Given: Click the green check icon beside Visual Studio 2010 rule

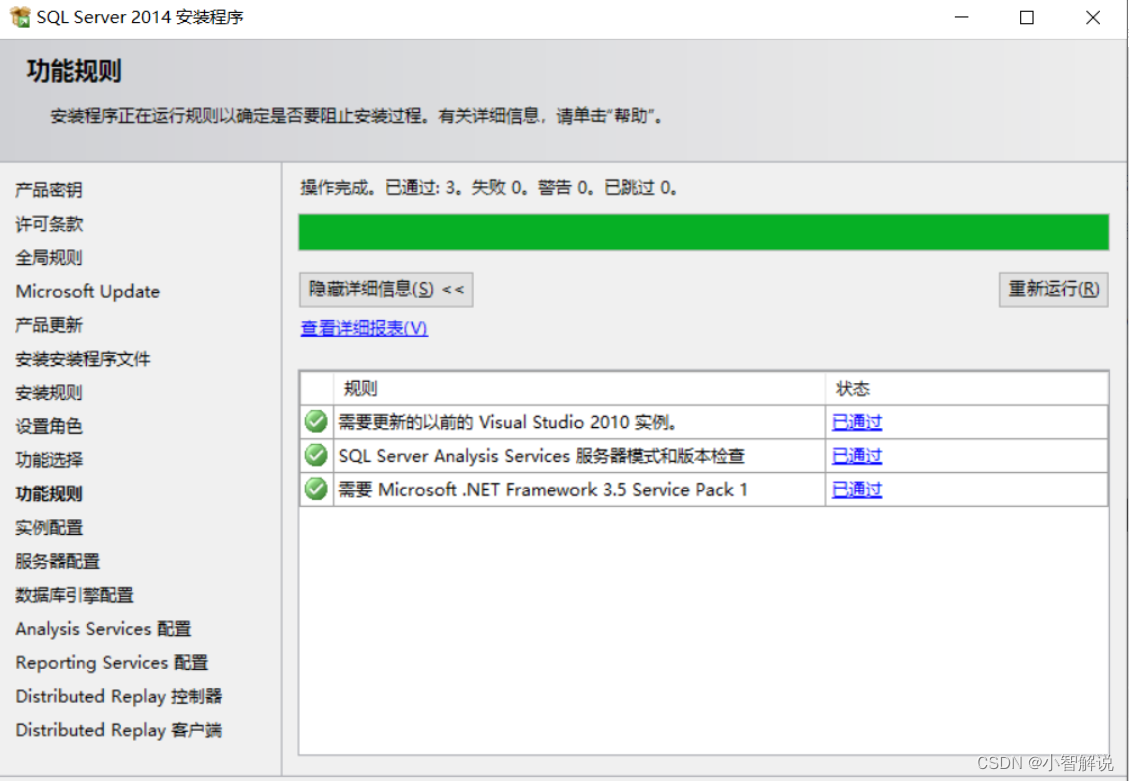Looking at the screenshot, I should coord(315,421).
